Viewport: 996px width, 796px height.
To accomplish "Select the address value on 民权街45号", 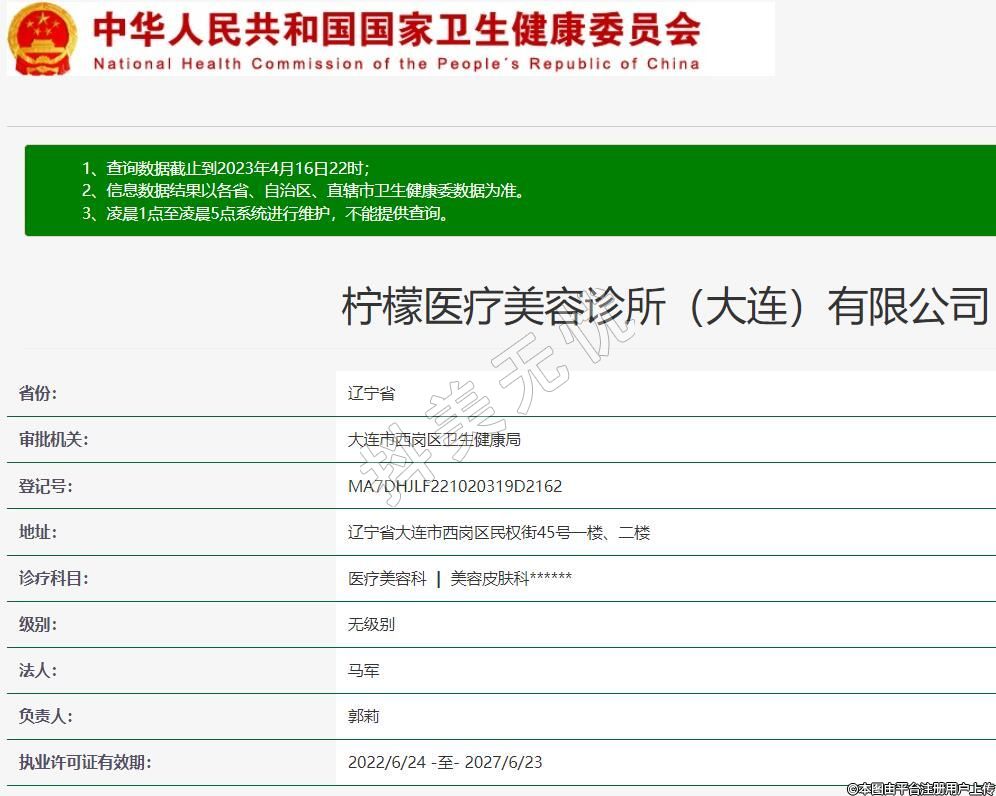I will (499, 532).
